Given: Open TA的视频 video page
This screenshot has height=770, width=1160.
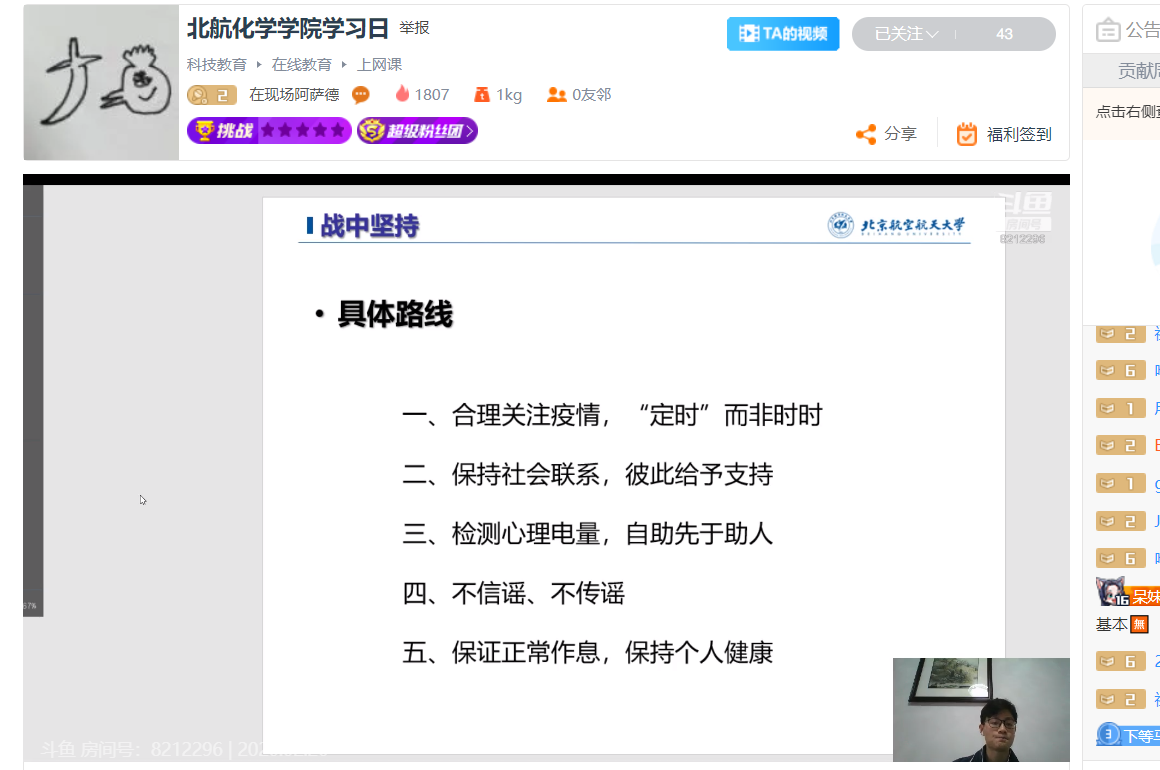Looking at the screenshot, I should click(x=783, y=34).
